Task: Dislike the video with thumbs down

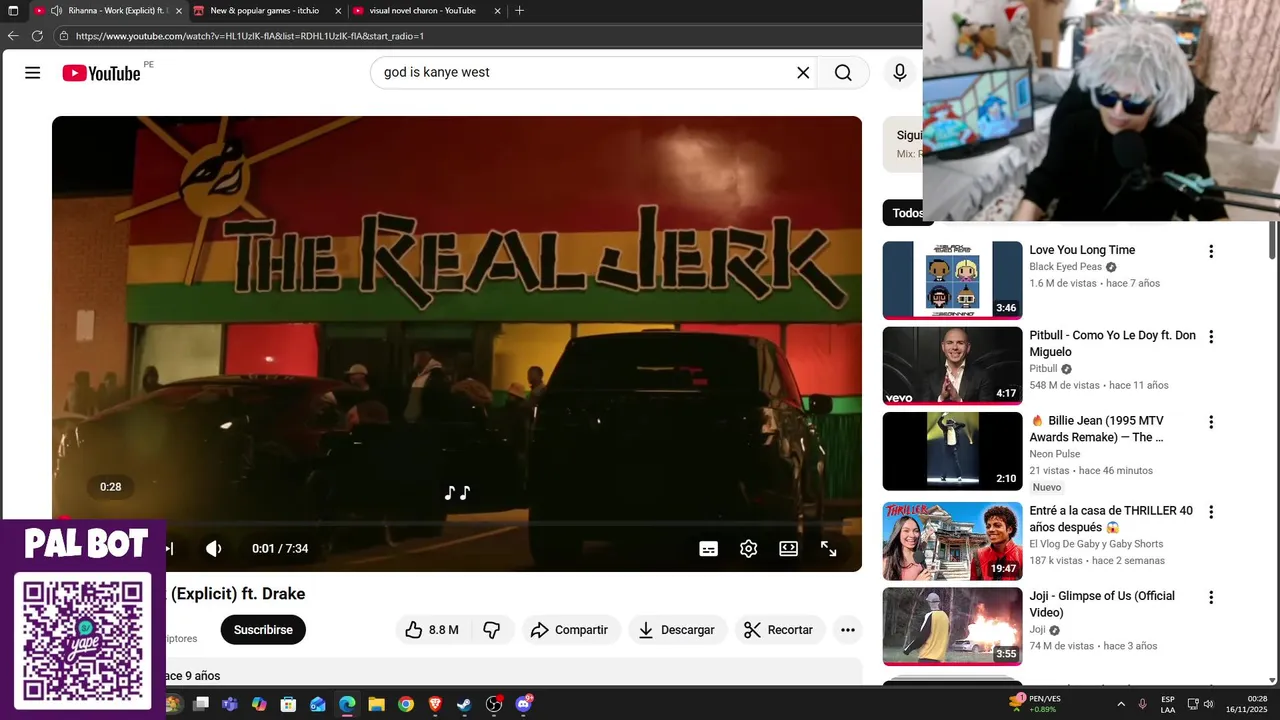Action: coord(491,630)
